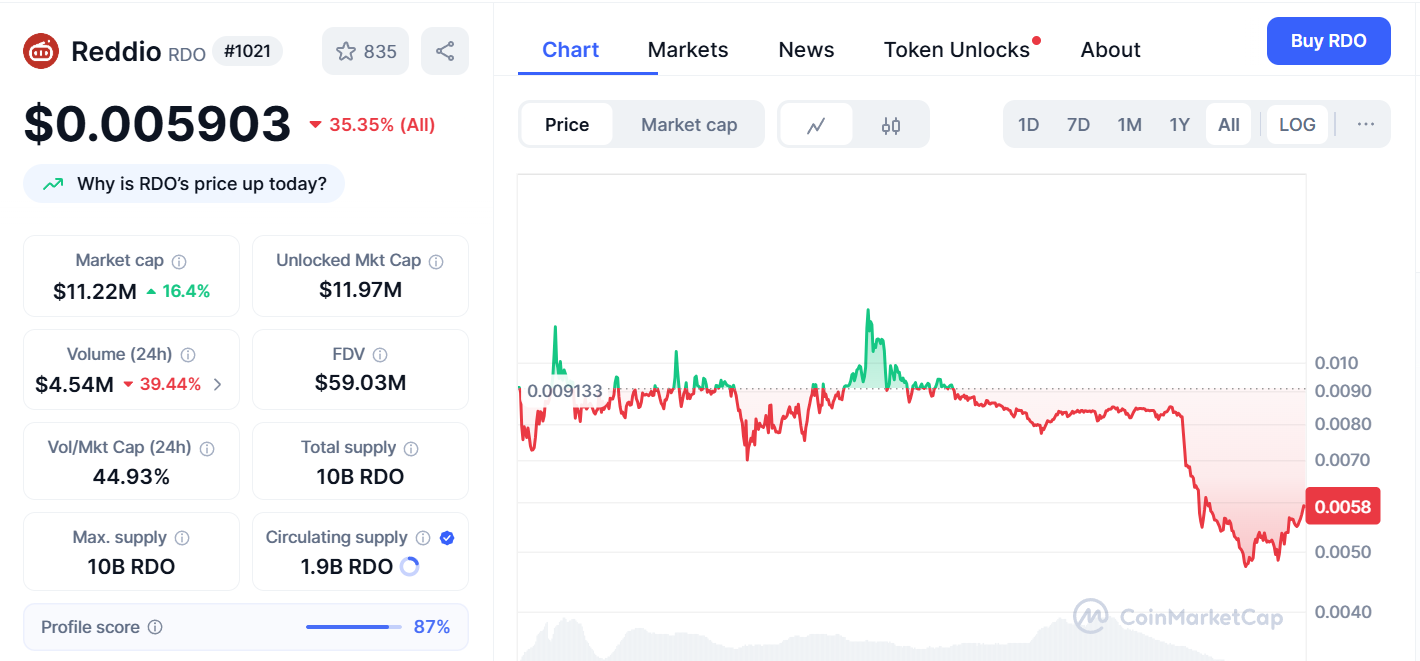Screen dimensions: 1420x661
Task: Click the Reddio robot logo icon
Action: pos(41,51)
